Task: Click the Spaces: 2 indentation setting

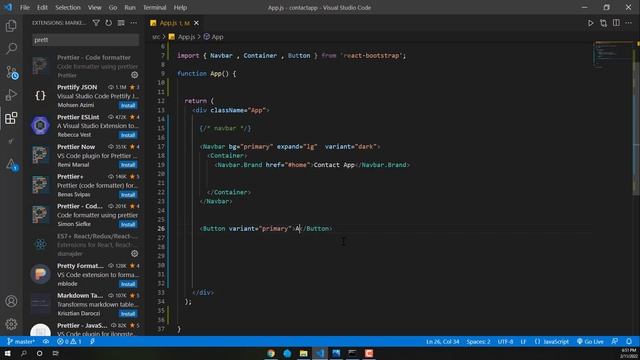Action: point(478,342)
